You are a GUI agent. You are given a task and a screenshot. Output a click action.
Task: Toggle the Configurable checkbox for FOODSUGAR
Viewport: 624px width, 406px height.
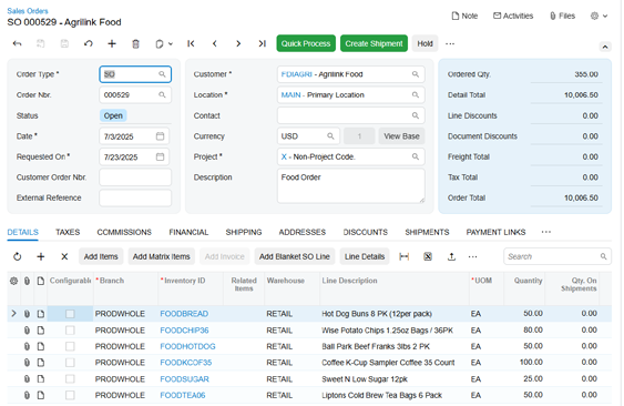click(x=70, y=379)
